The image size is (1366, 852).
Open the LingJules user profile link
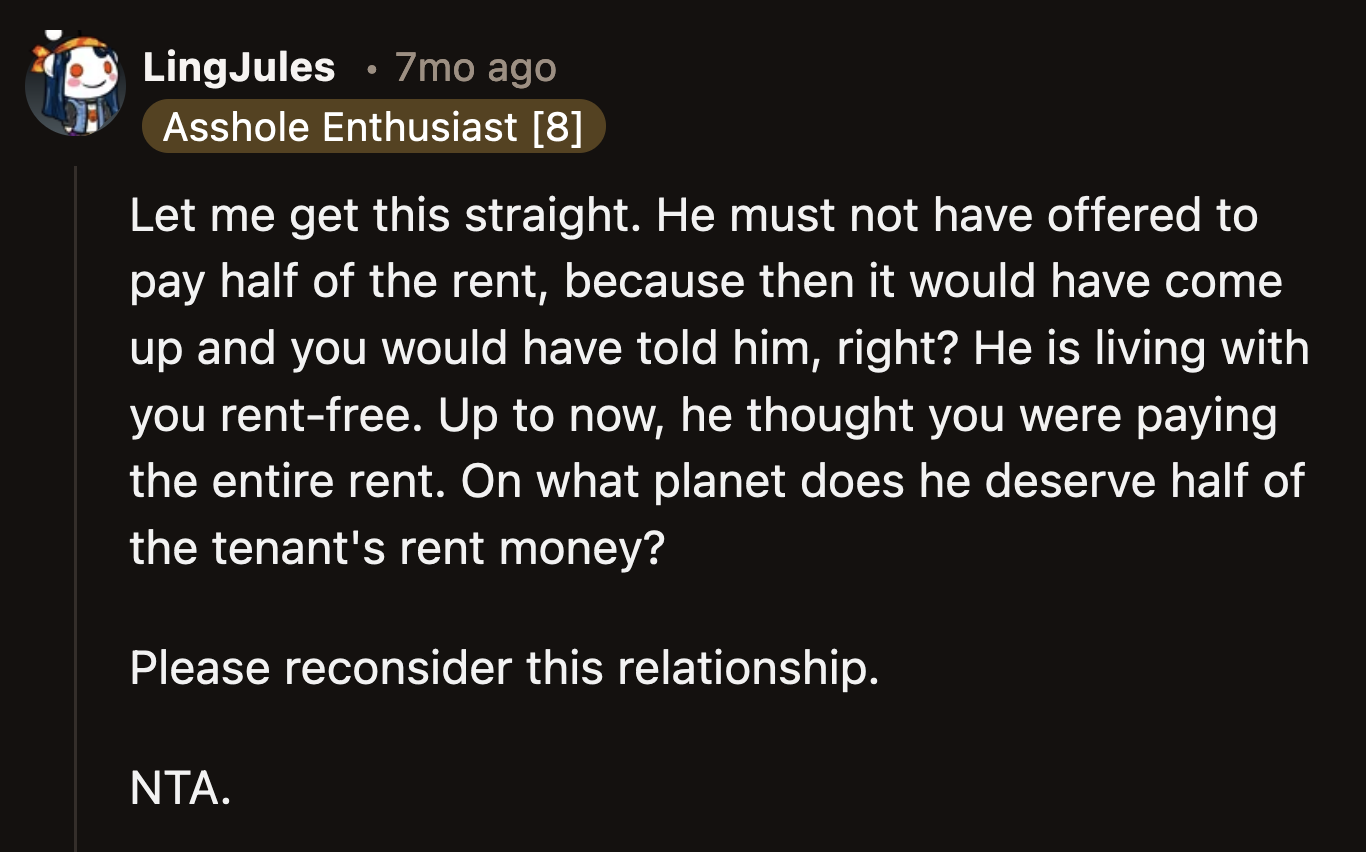coord(239,68)
